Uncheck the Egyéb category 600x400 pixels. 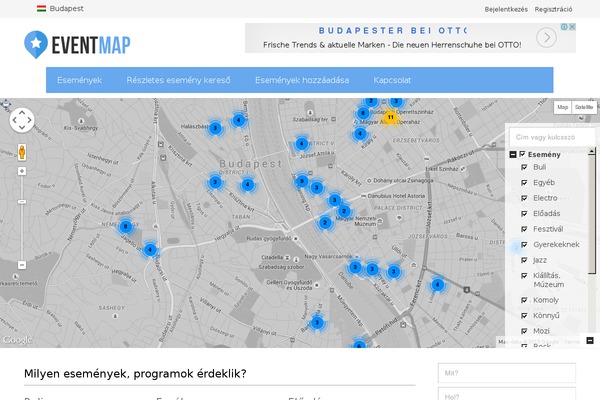tap(524, 183)
